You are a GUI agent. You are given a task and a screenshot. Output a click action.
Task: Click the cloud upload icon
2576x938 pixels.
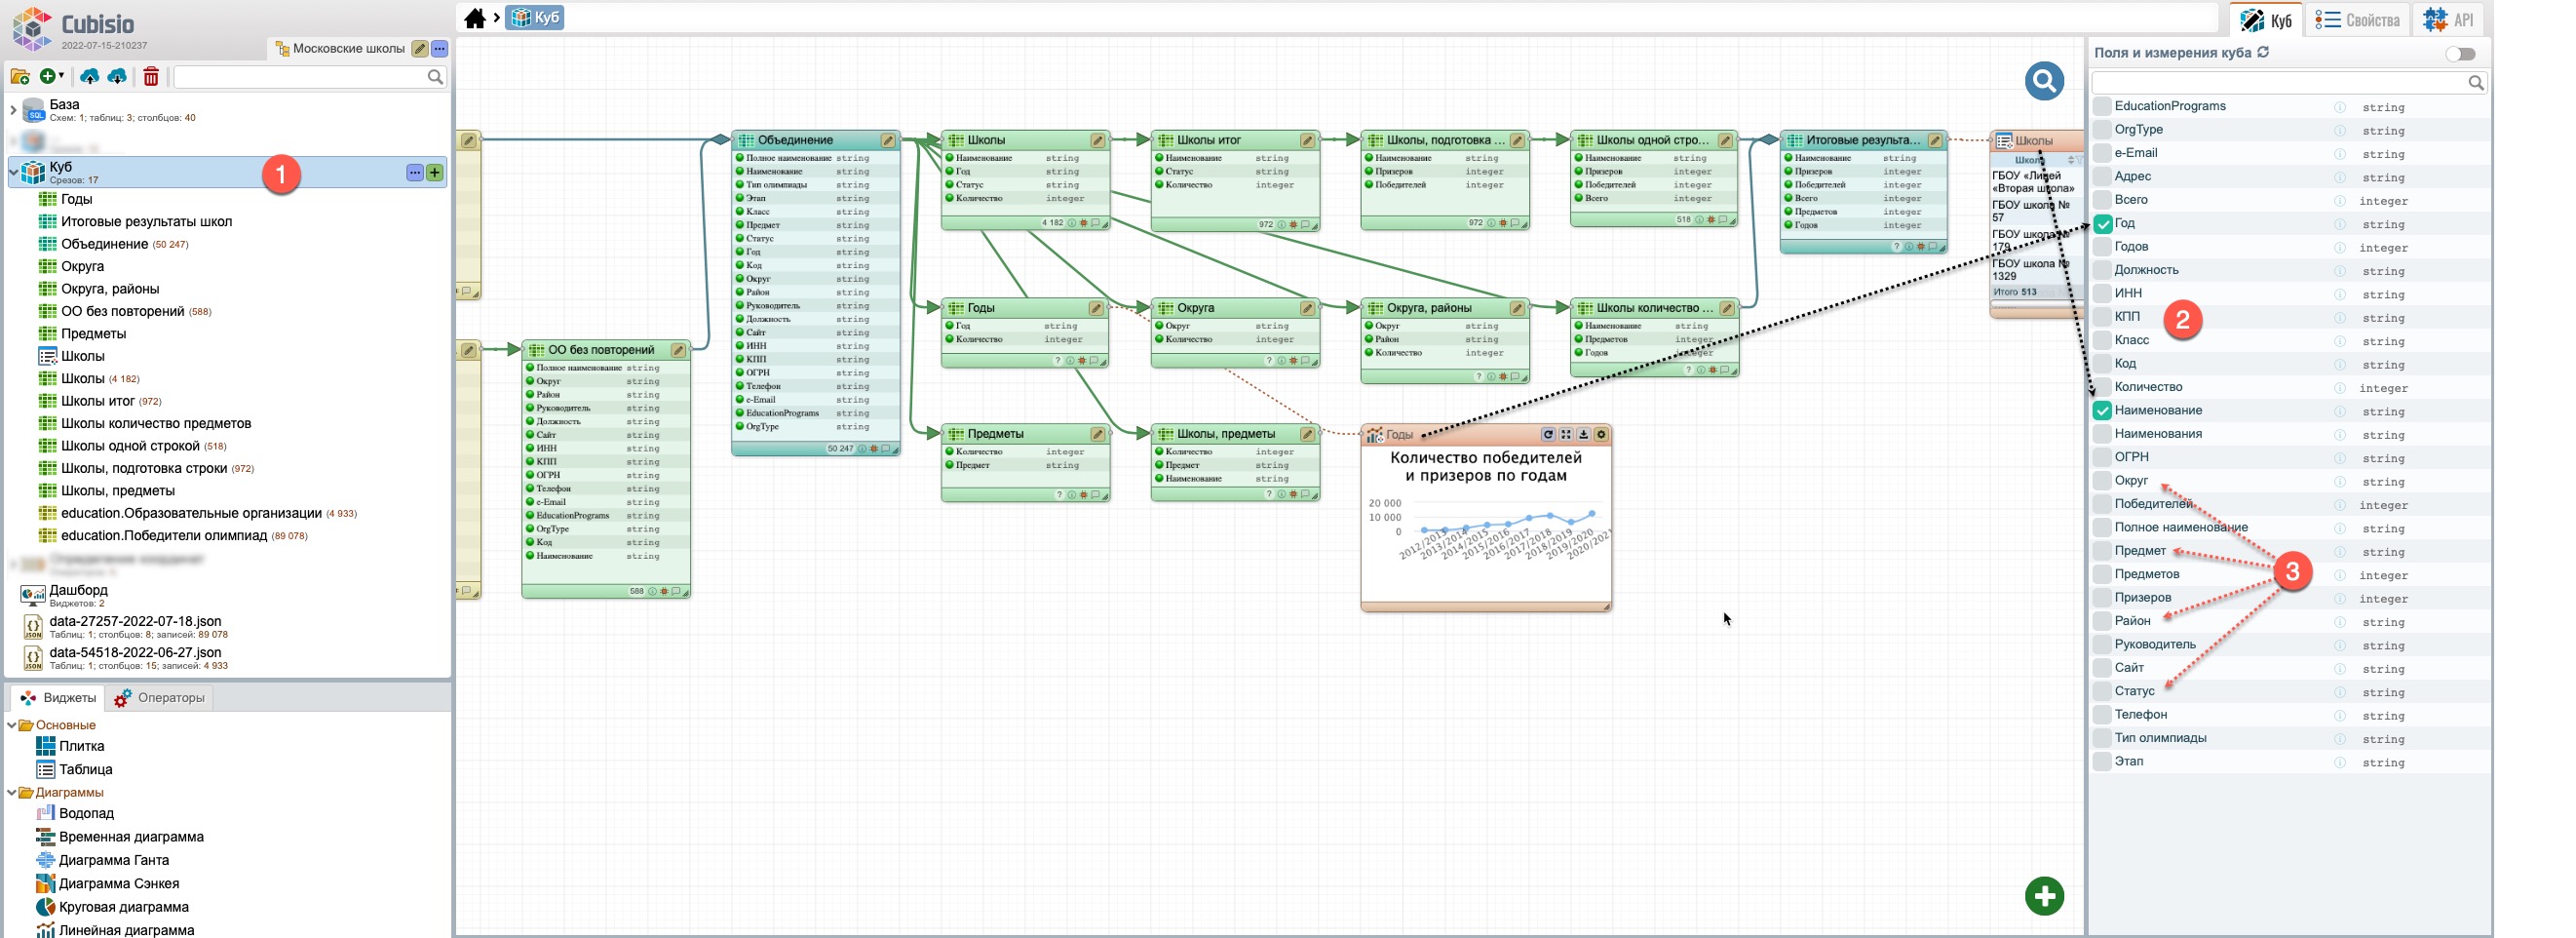[x=90, y=77]
